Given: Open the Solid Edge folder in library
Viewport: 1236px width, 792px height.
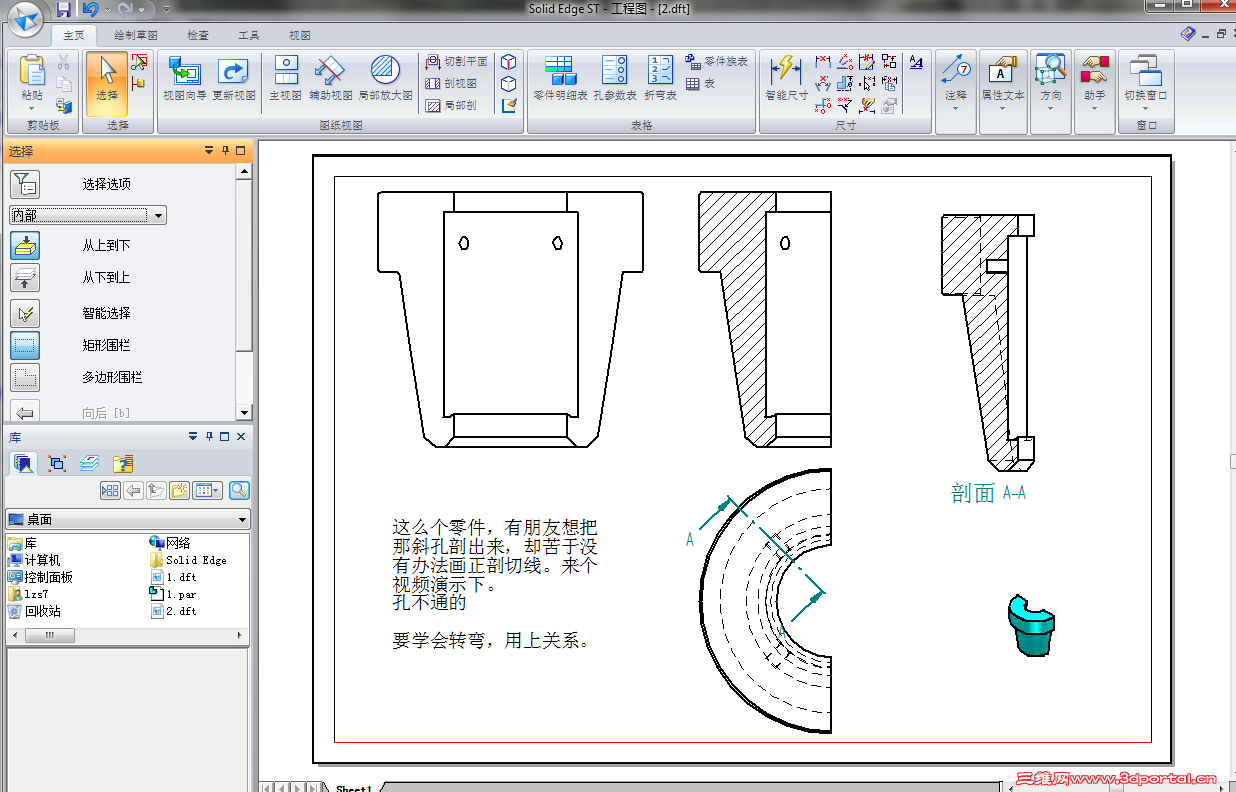Looking at the screenshot, I should pyautogui.click(x=189, y=560).
